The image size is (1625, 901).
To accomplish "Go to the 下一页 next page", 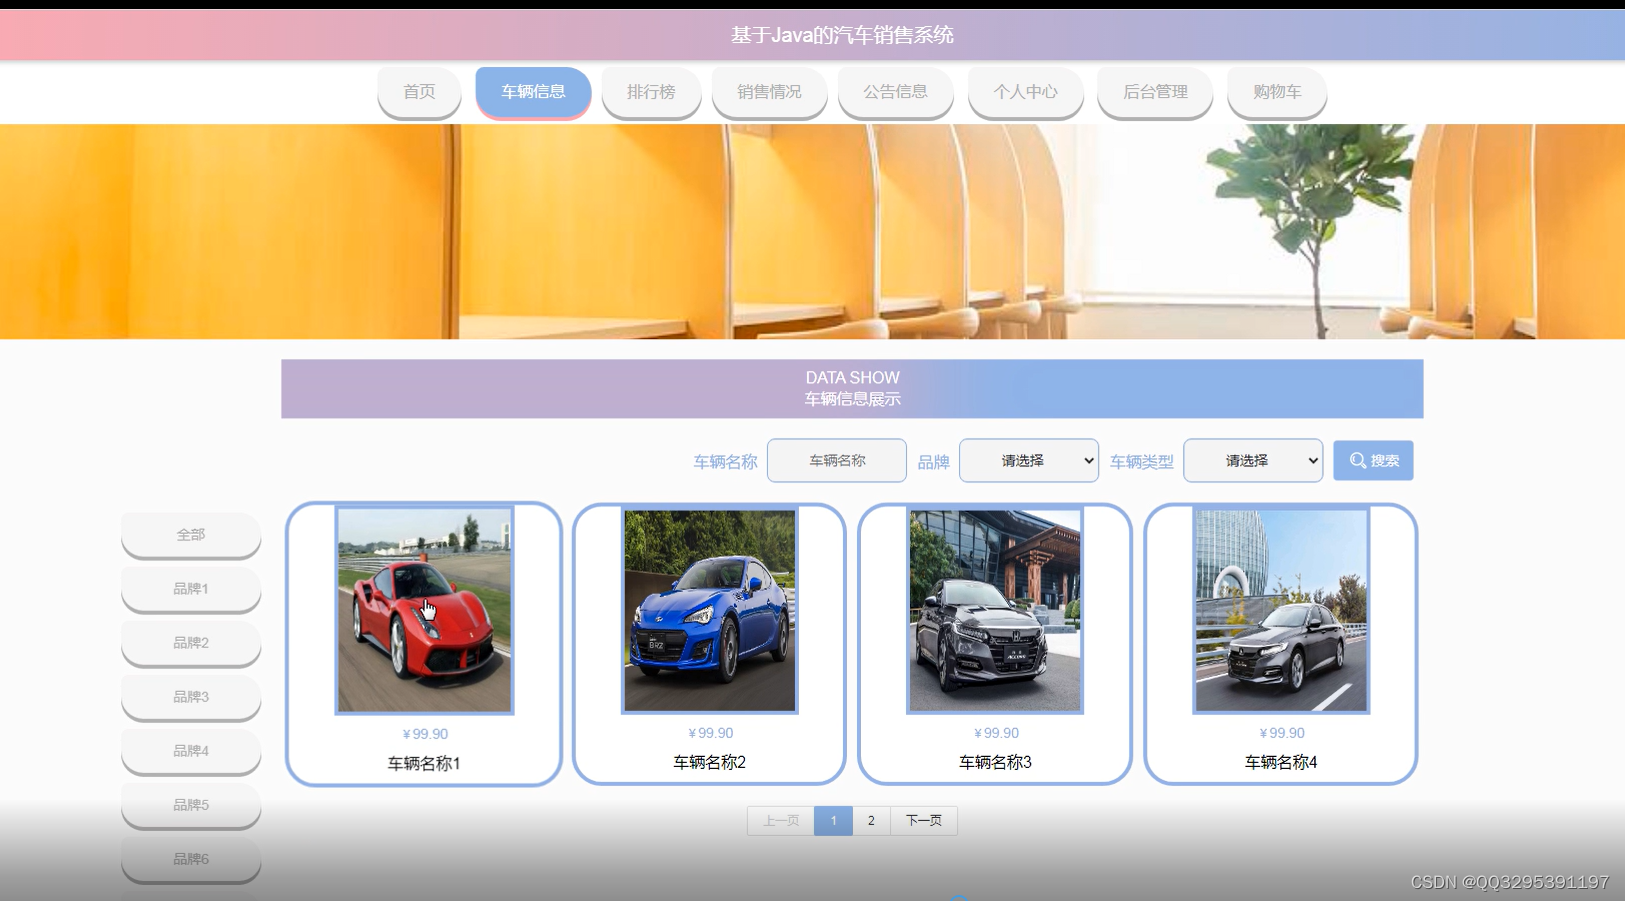I will 924,821.
